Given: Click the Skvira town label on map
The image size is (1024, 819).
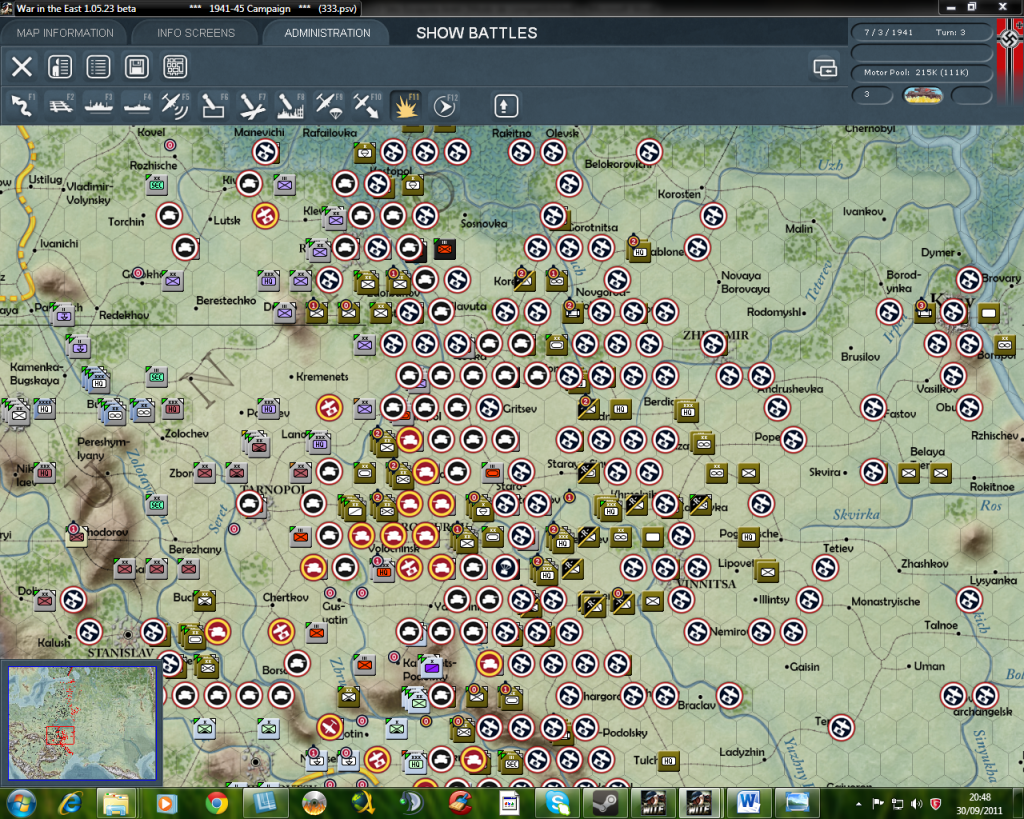Looking at the screenshot, I should 825,472.
